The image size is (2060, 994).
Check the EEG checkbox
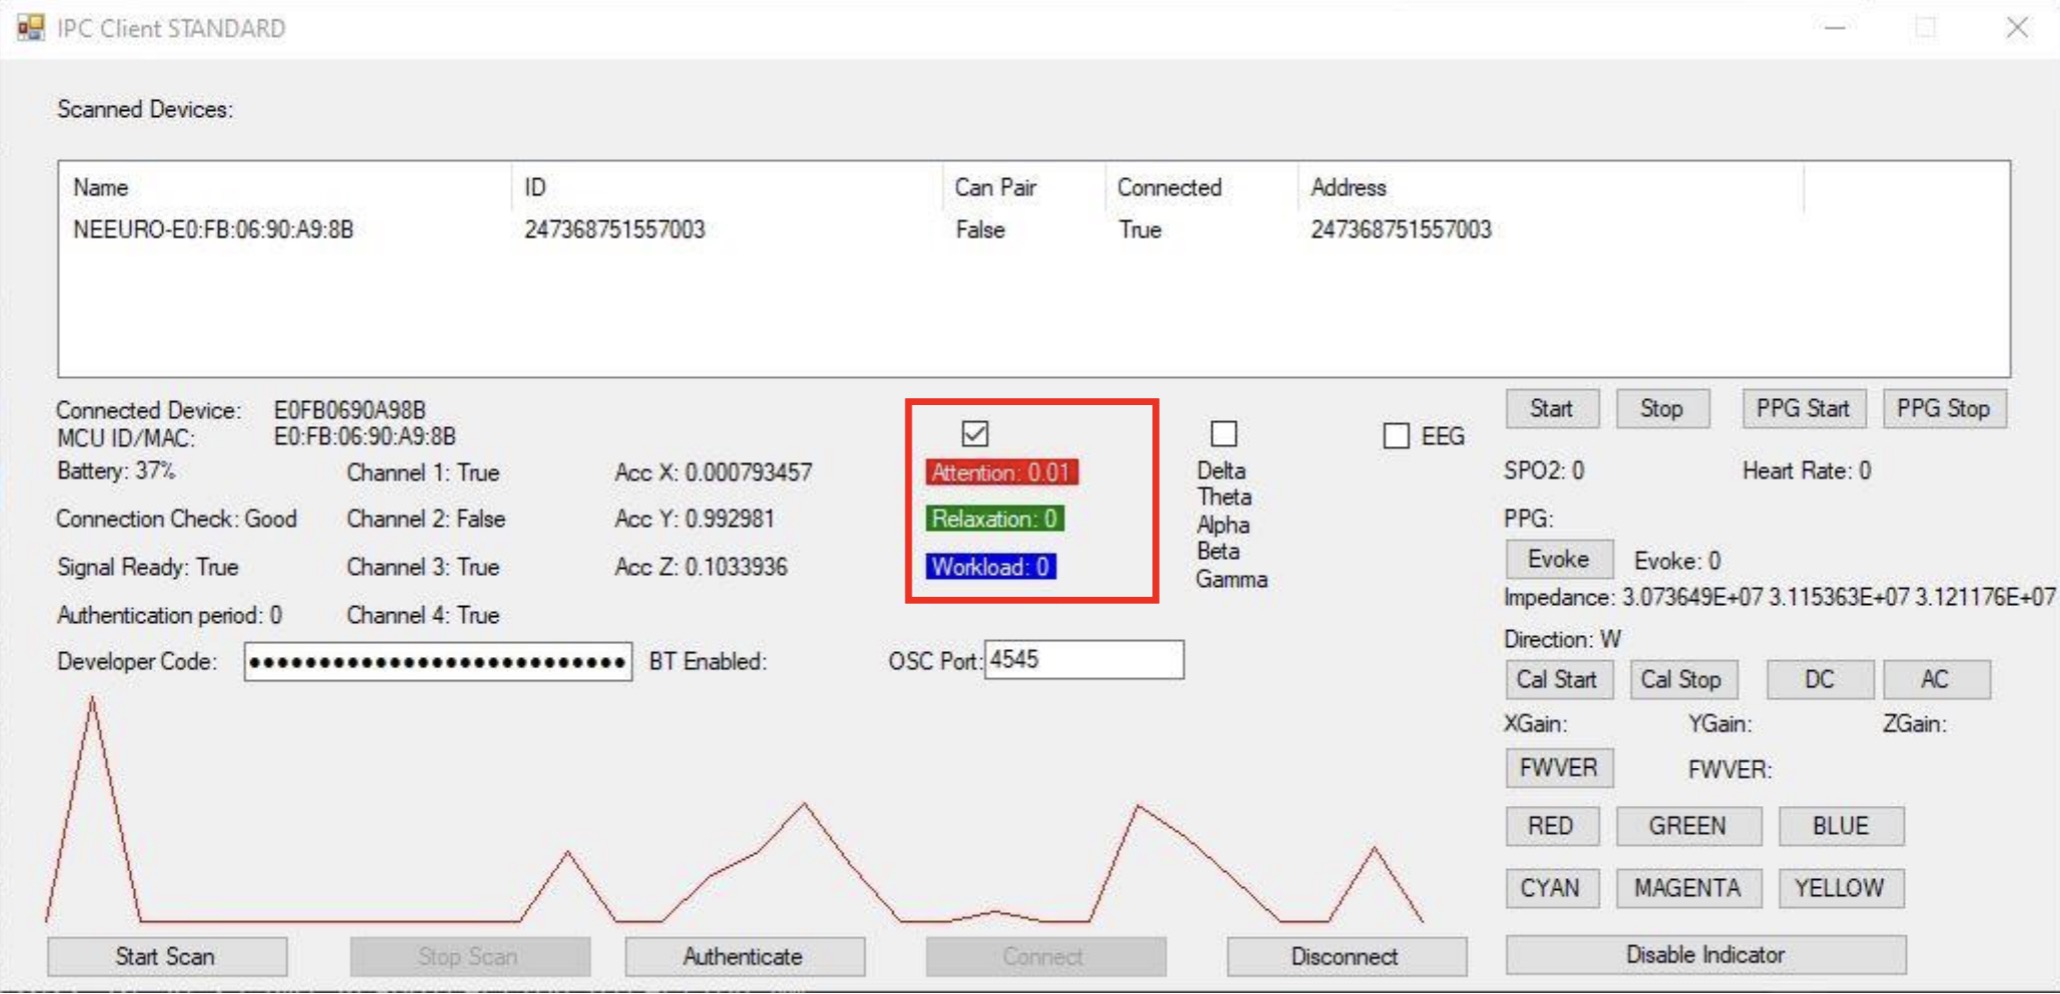(1396, 436)
